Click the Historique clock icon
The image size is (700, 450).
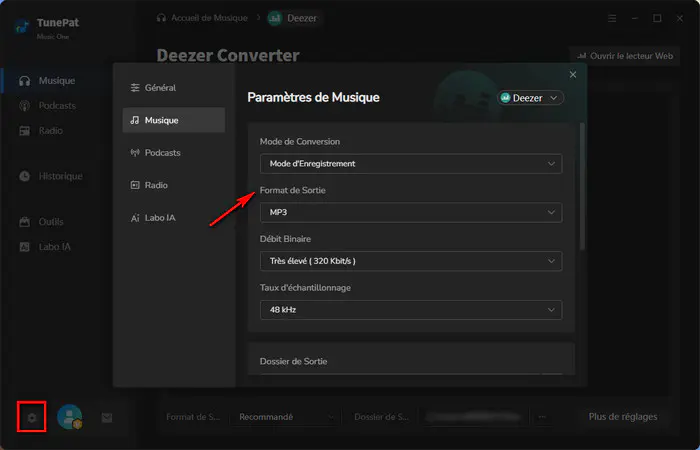click(25, 176)
